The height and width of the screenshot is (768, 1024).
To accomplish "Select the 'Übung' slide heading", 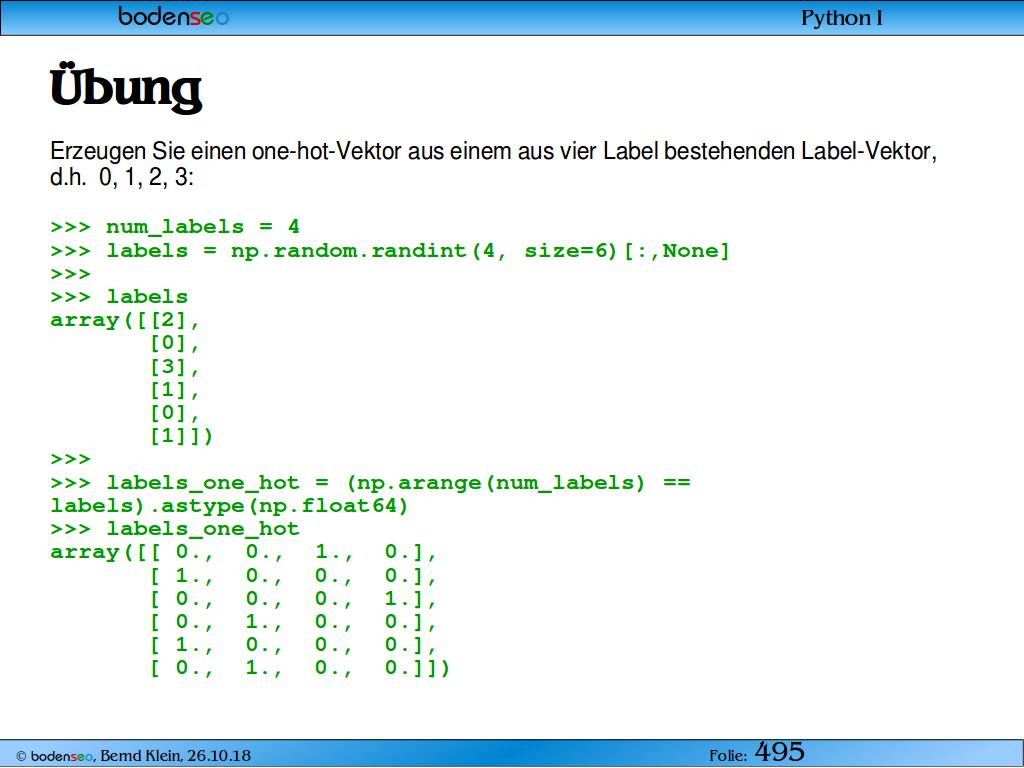I will 126,88.
